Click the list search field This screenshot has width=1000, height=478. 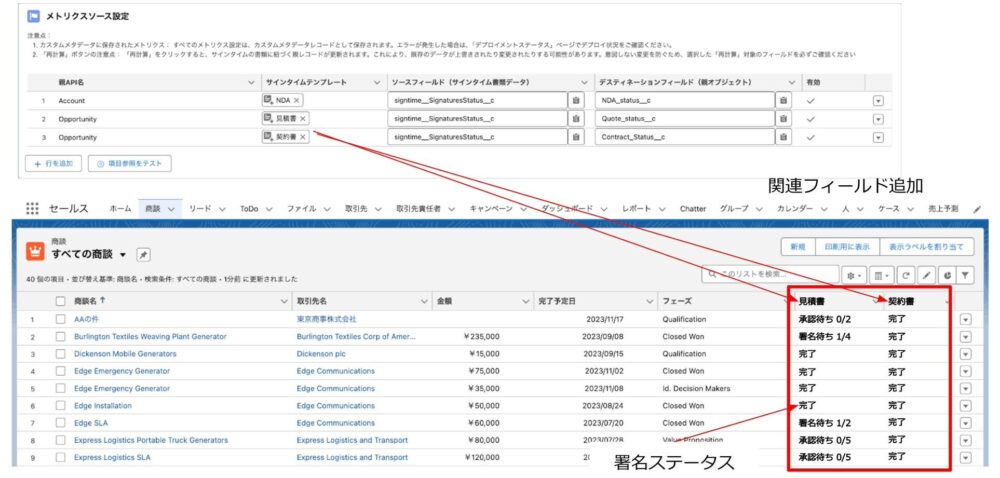[x=770, y=274]
